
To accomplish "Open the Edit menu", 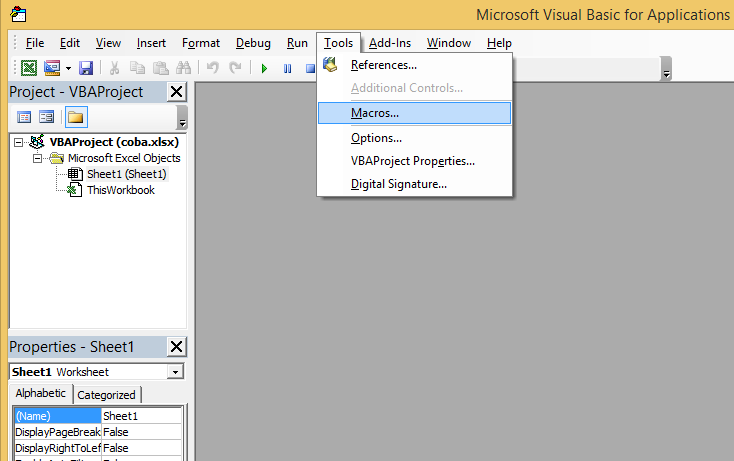I will click(70, 43).
